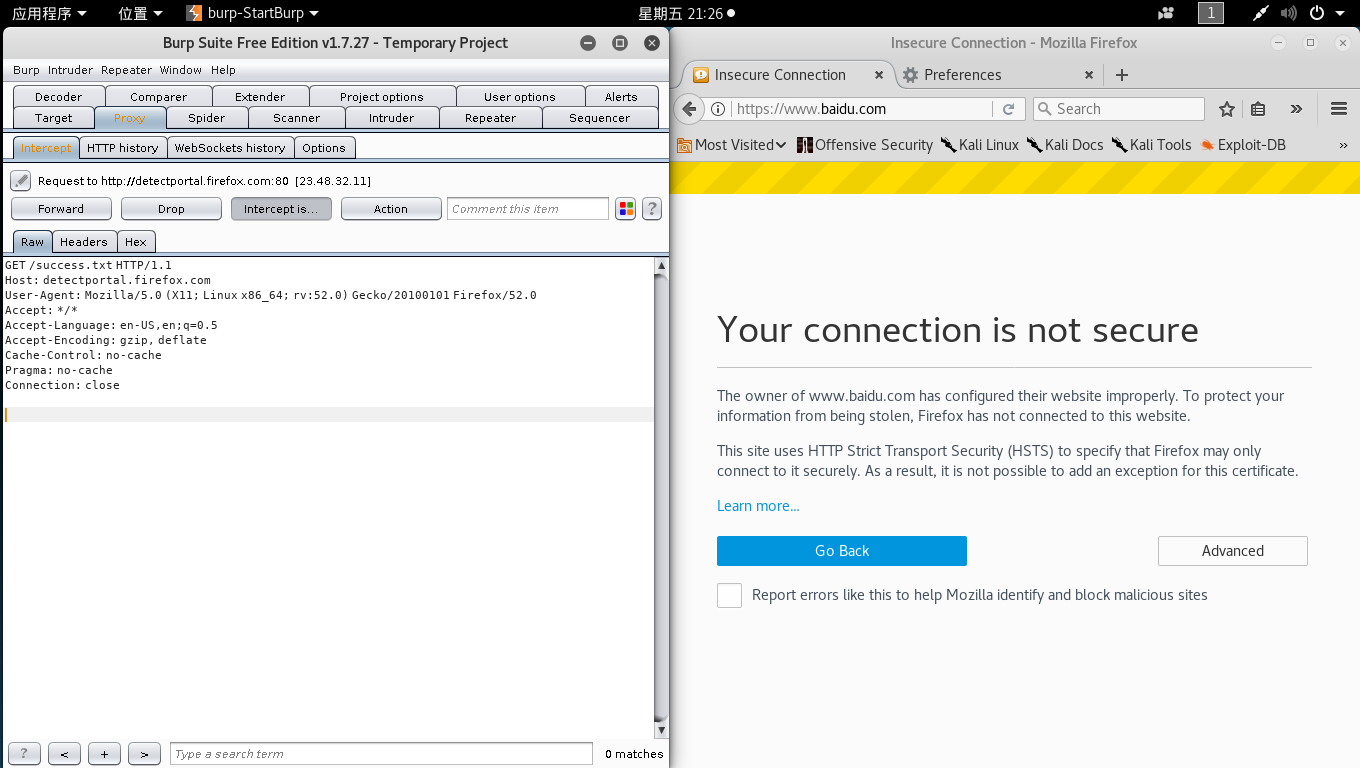Close the Preferences tab
This screenshot has height=768, width=1360.
[x=1089, y=75]
